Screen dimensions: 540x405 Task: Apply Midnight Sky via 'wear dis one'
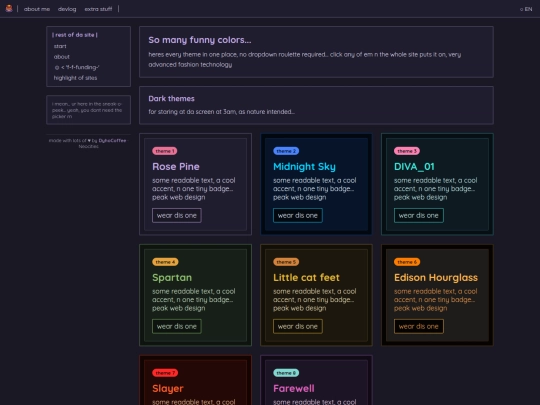(x=298, y=215)
